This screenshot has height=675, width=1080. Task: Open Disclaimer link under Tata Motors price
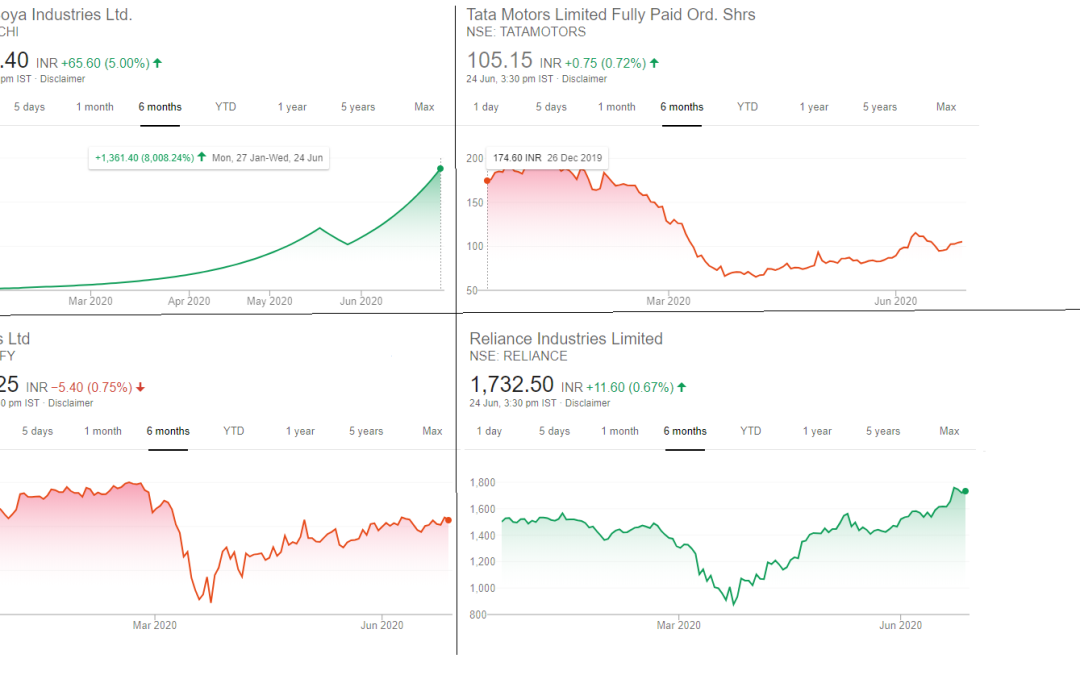coord(584,79)
